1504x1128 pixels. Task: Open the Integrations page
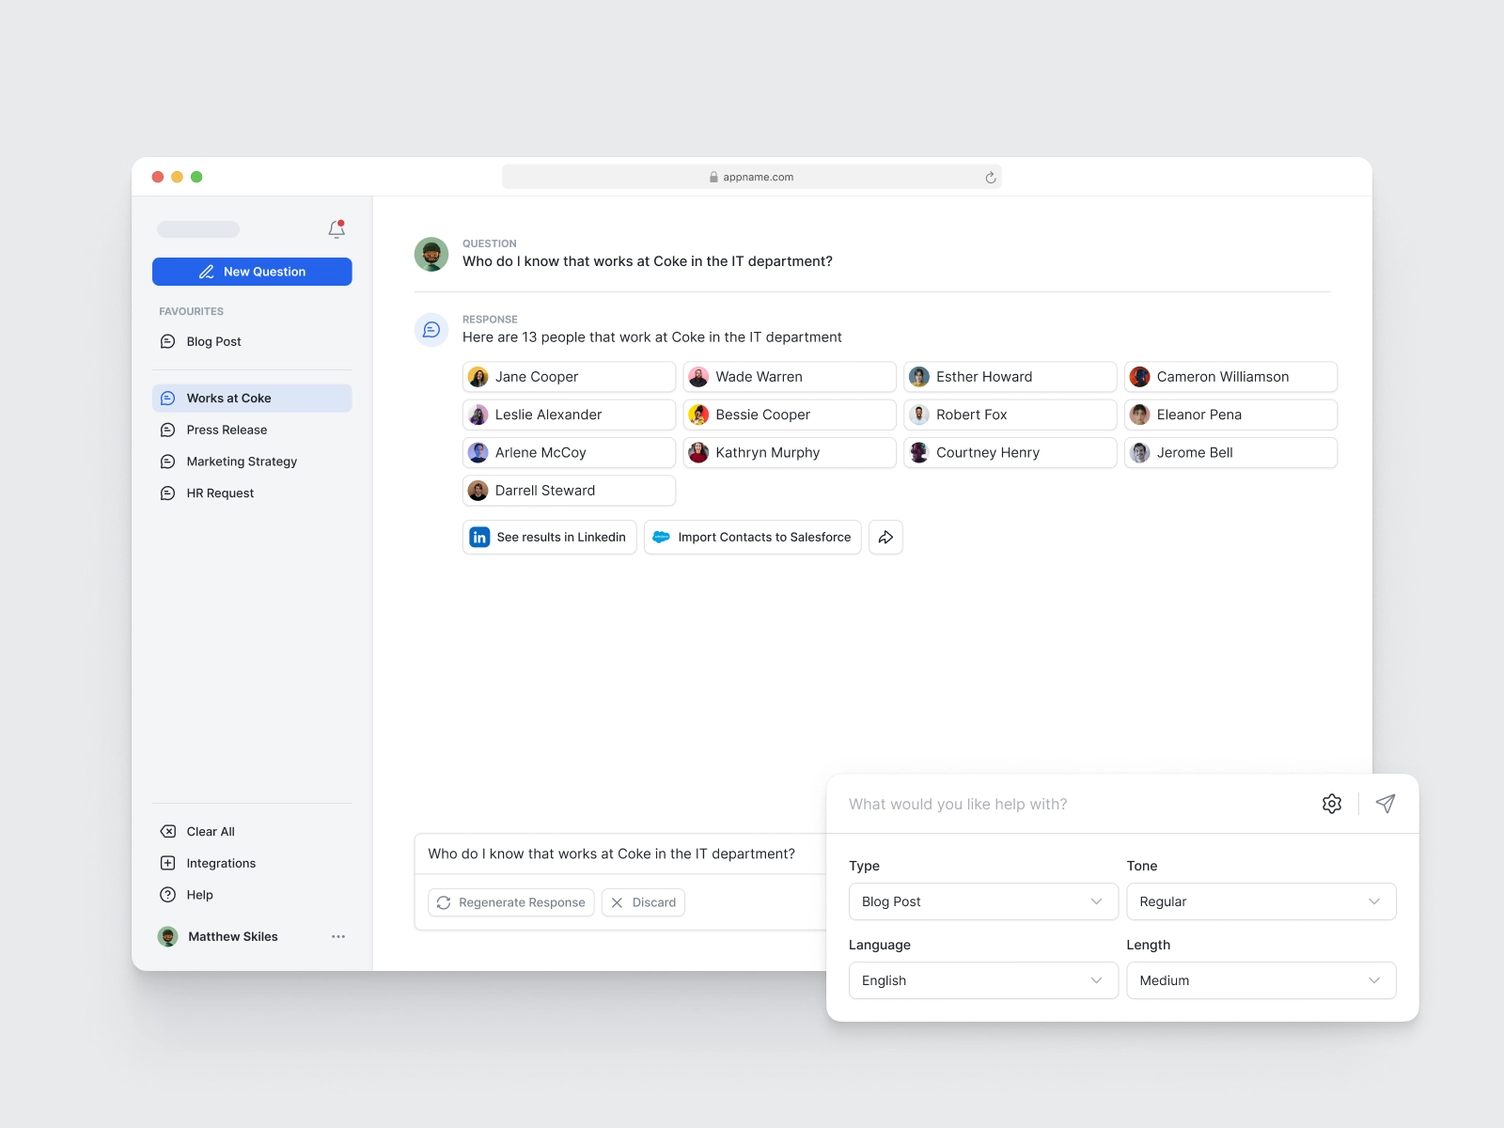point(220,863)
